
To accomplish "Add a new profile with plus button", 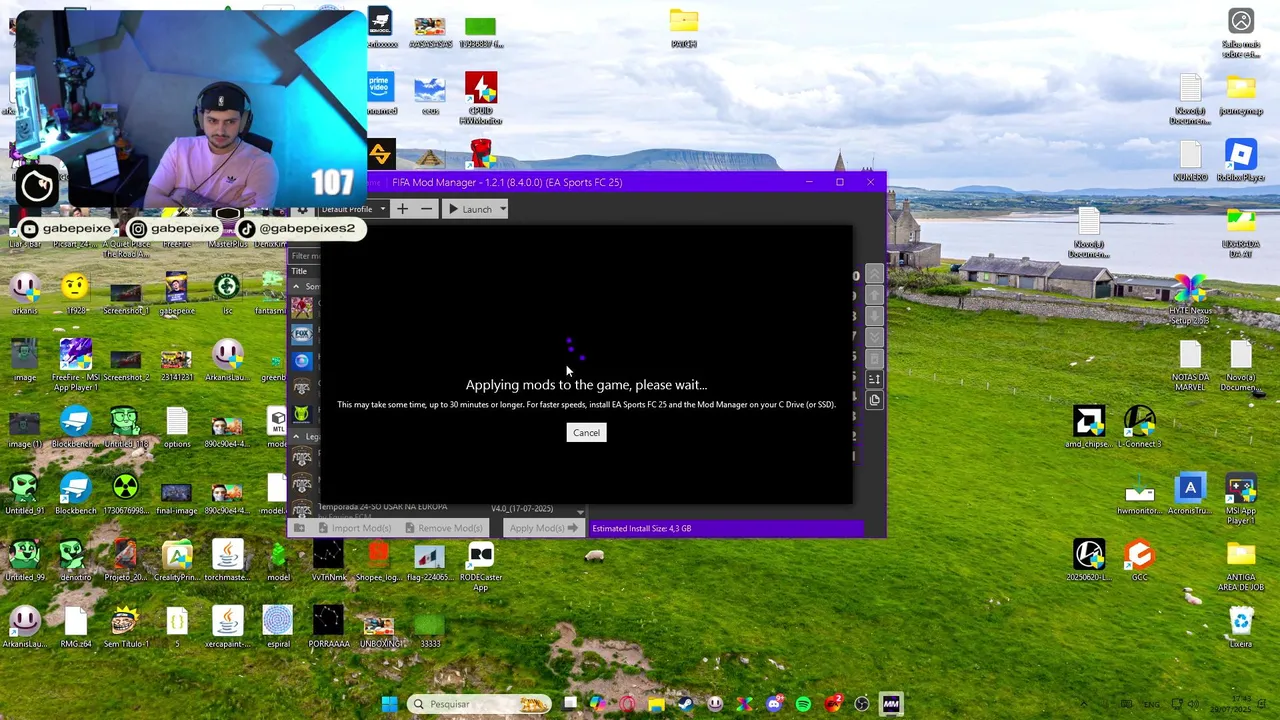I will (402, 209).
